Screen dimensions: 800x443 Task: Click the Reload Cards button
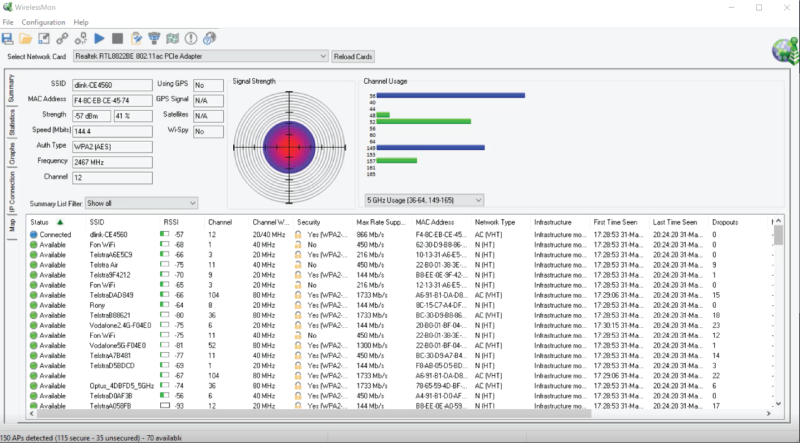(x=353, y=57)
